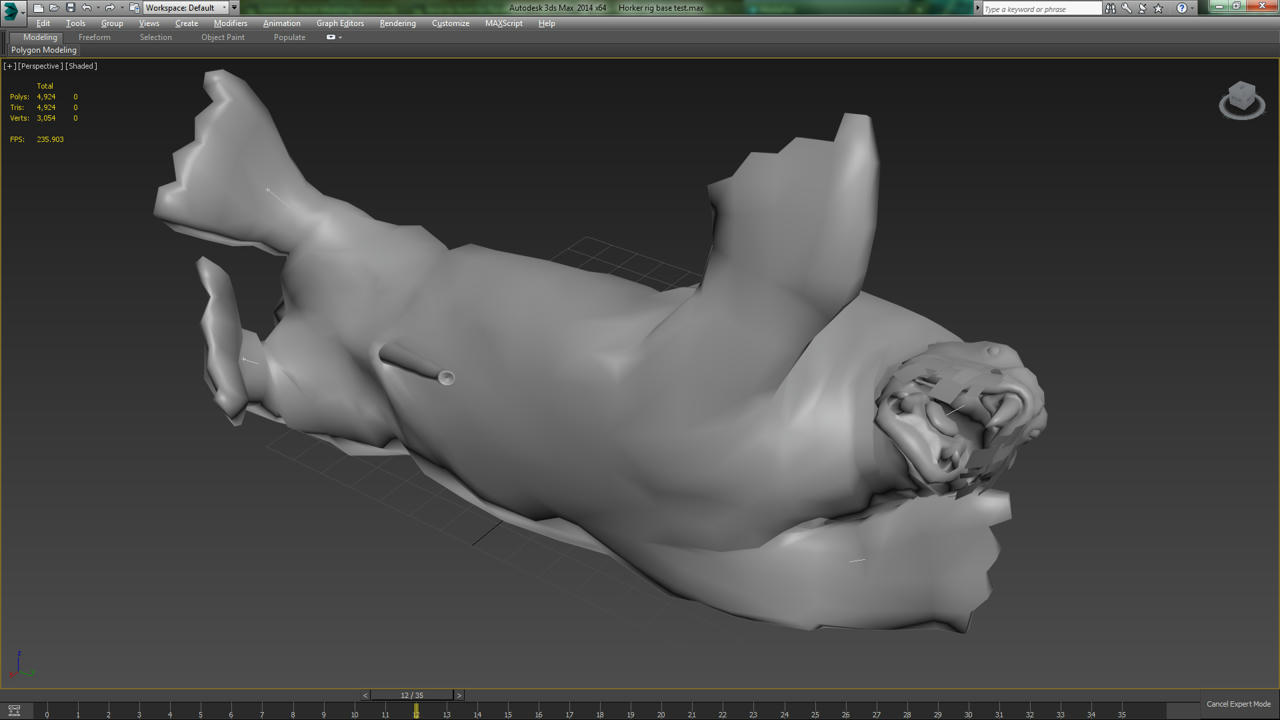1280x720 pixels.
Task: Open the 3ds Max application menu logo
Action: tap(11, 12)
